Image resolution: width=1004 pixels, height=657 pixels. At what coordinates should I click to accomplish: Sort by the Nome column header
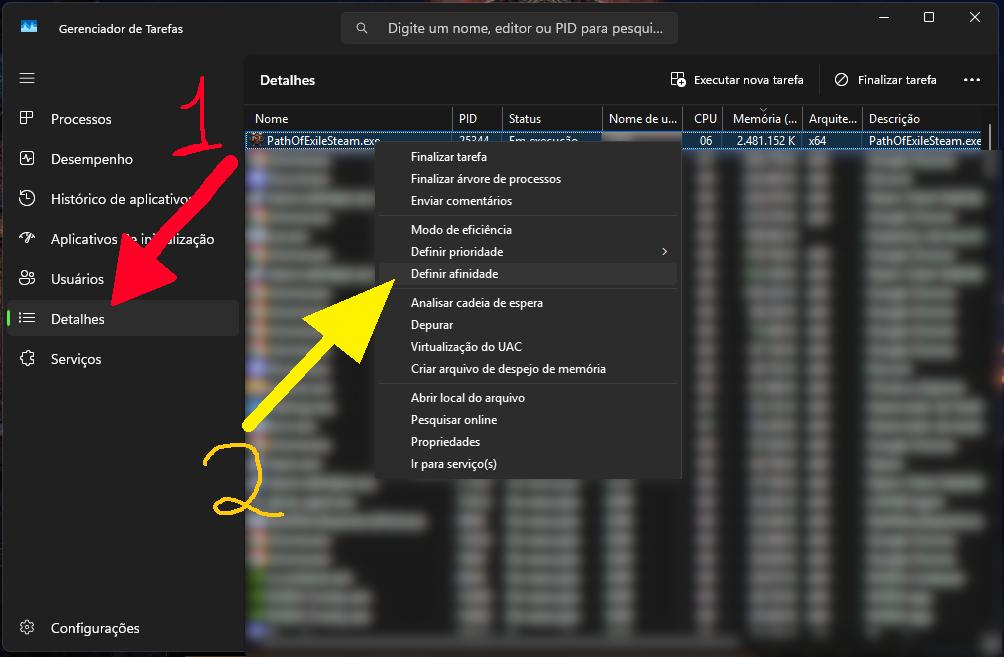pos(348,118)
